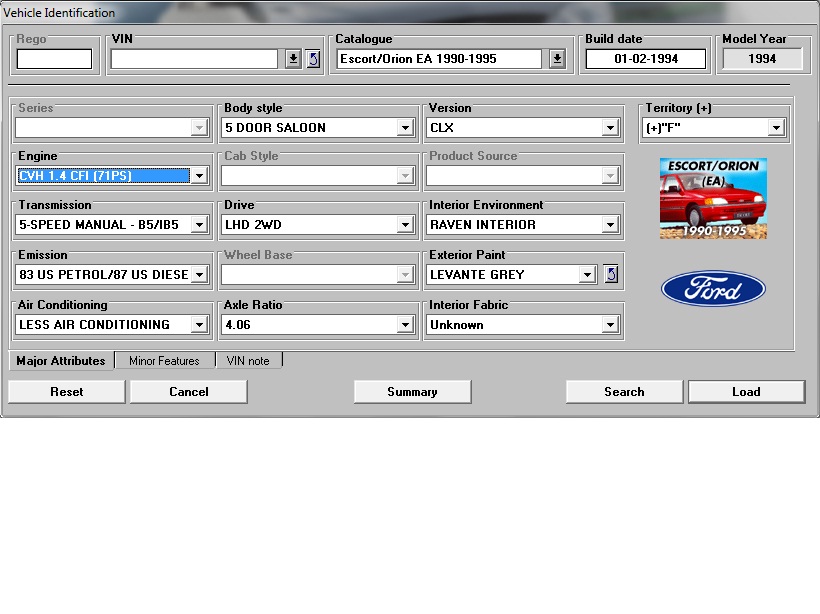Image resolution: width=820 pixels, height=614 pixels.
Task: Click the Load button
Action: [x=746, y=392]
